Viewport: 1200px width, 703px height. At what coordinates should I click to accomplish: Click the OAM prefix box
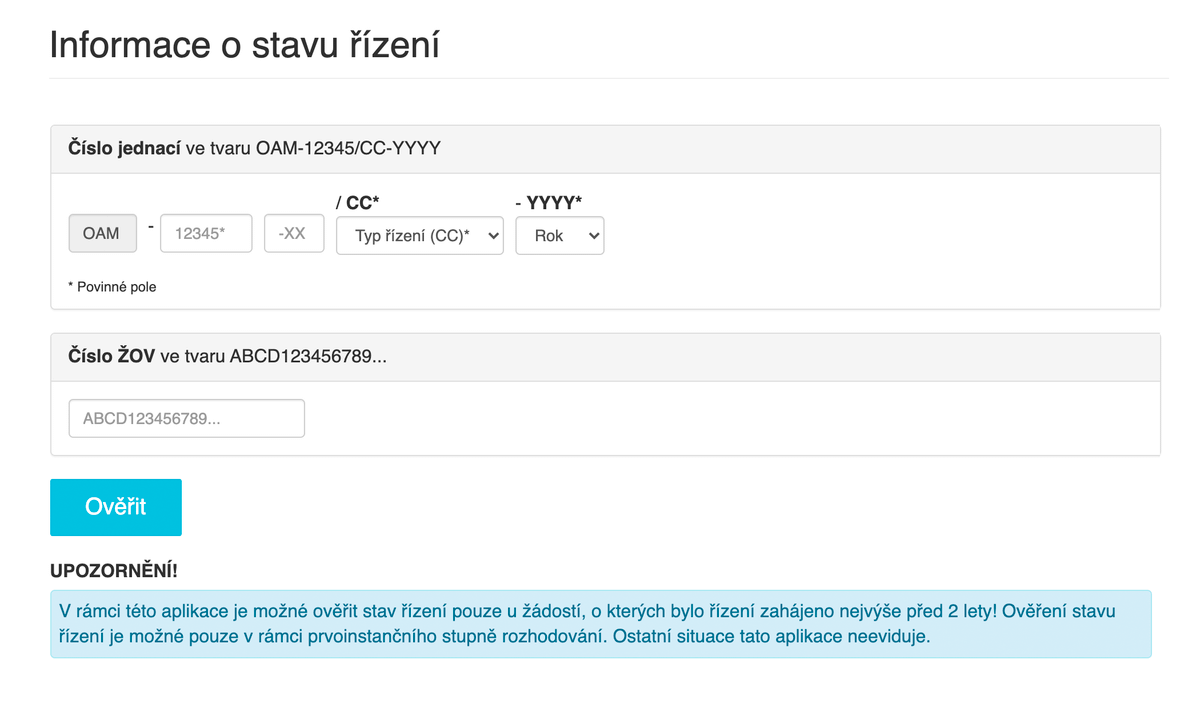(x=101, y=233)
